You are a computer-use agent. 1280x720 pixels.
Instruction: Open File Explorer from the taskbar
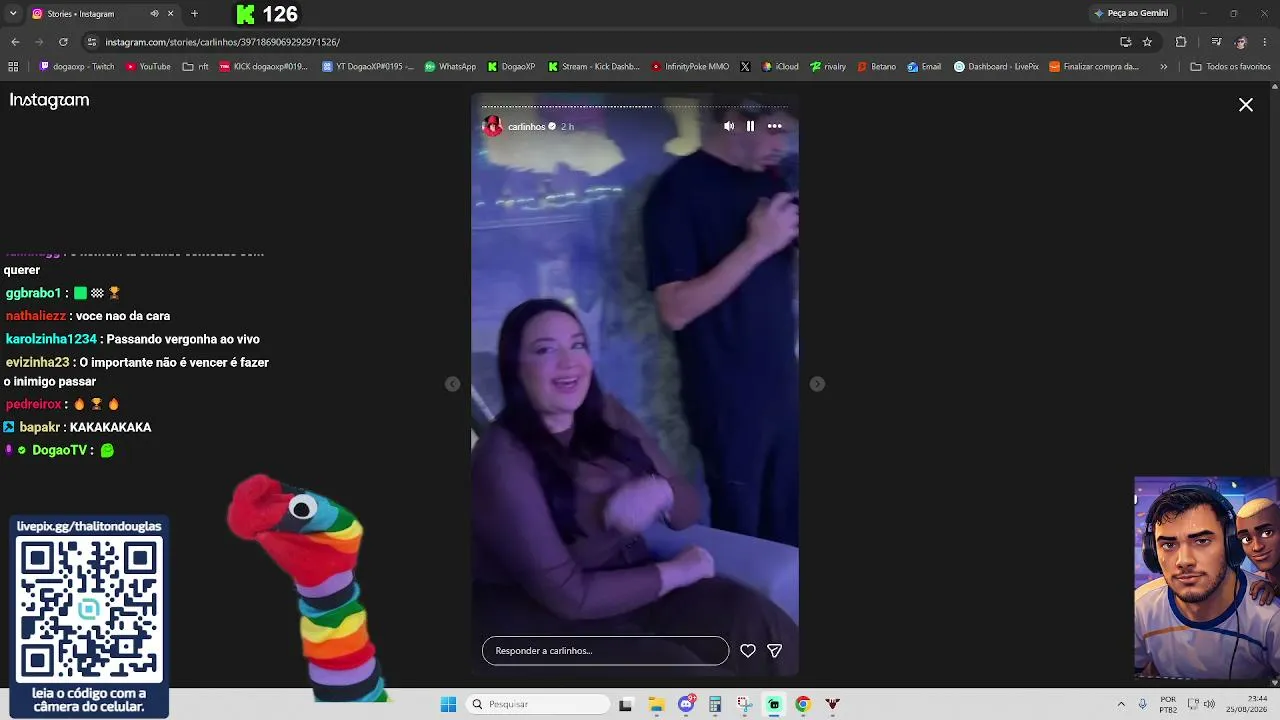pos(656,704)
